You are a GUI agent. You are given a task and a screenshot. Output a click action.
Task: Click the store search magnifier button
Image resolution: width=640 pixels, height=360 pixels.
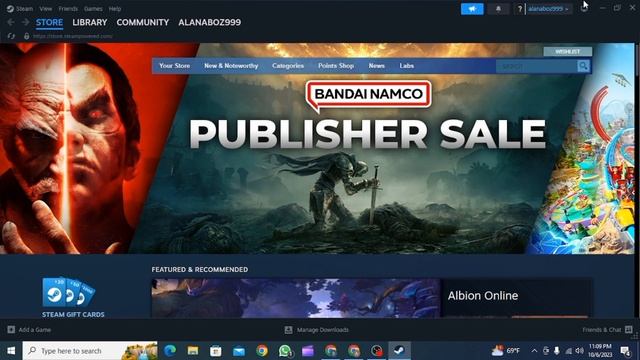click(583, 66)
